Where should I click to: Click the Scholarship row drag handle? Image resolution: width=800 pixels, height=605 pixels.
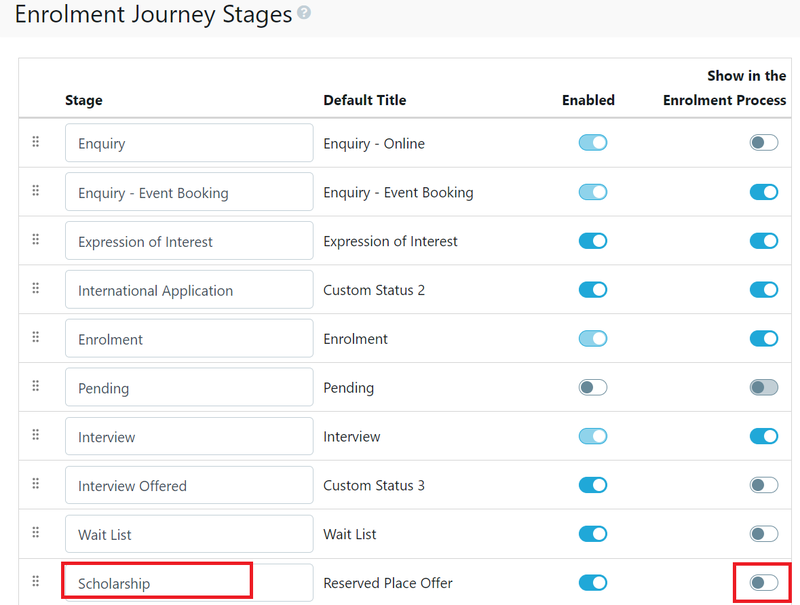click(x=36, y=581)
